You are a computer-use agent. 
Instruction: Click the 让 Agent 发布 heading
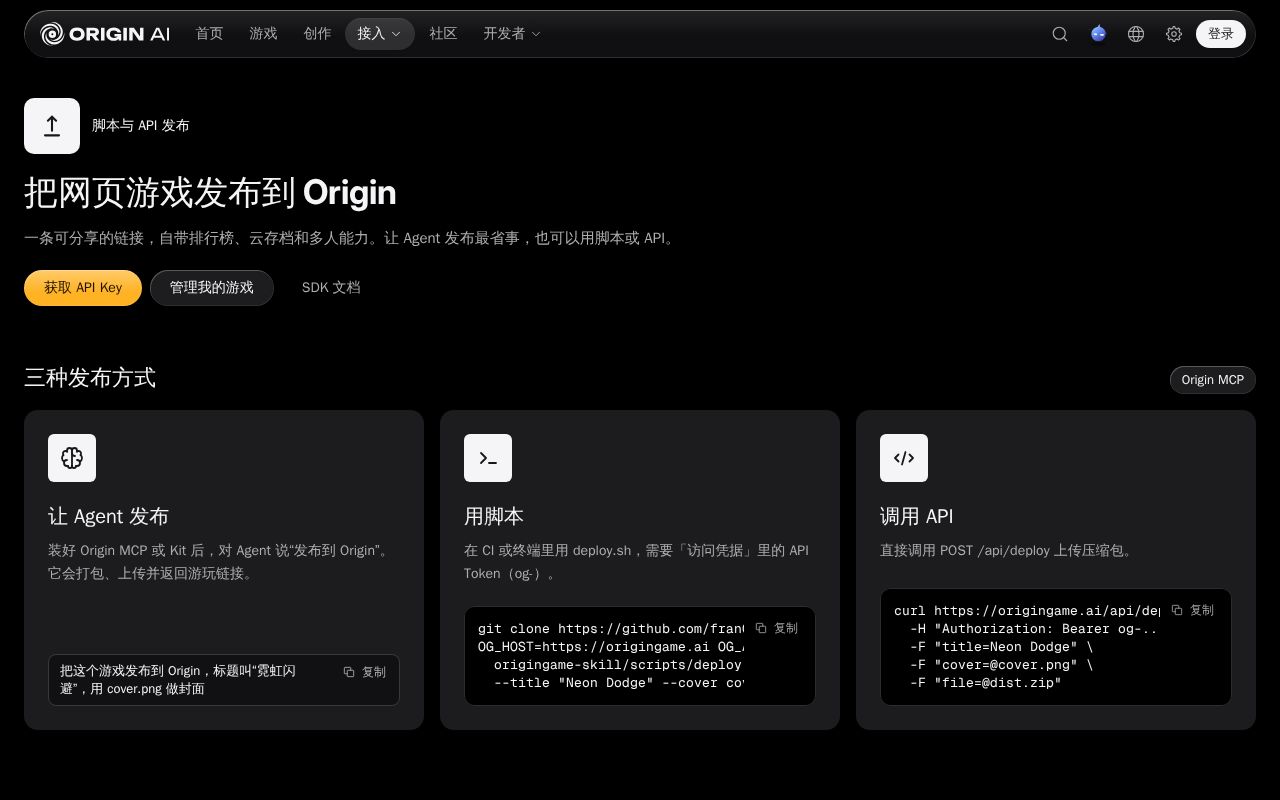(x=108, y=516)
